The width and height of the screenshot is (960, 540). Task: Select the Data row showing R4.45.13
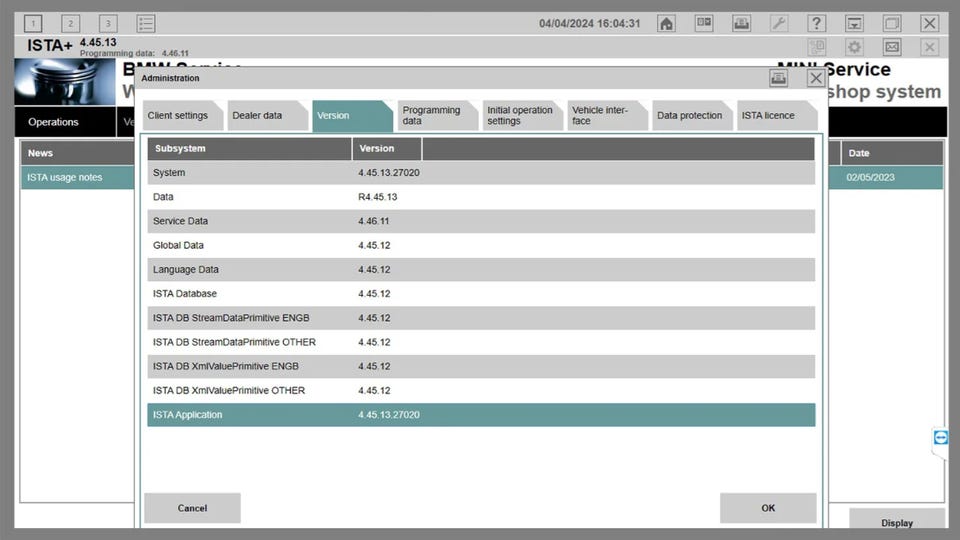pyautogui.click(x=481, y=197)
